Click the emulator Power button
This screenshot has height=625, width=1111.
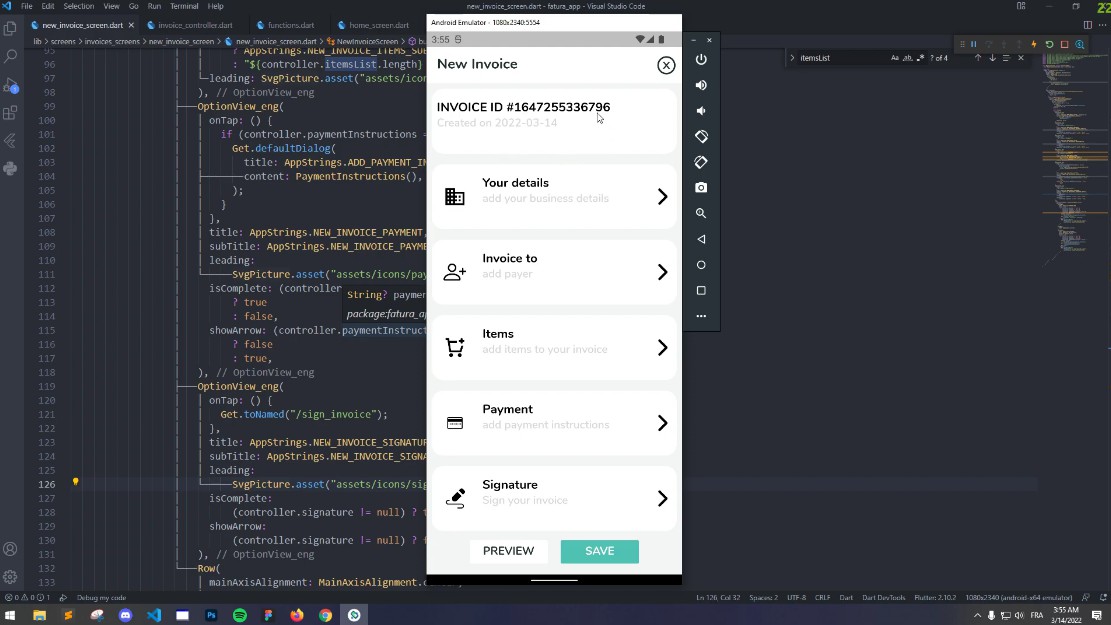coord(701,60)
